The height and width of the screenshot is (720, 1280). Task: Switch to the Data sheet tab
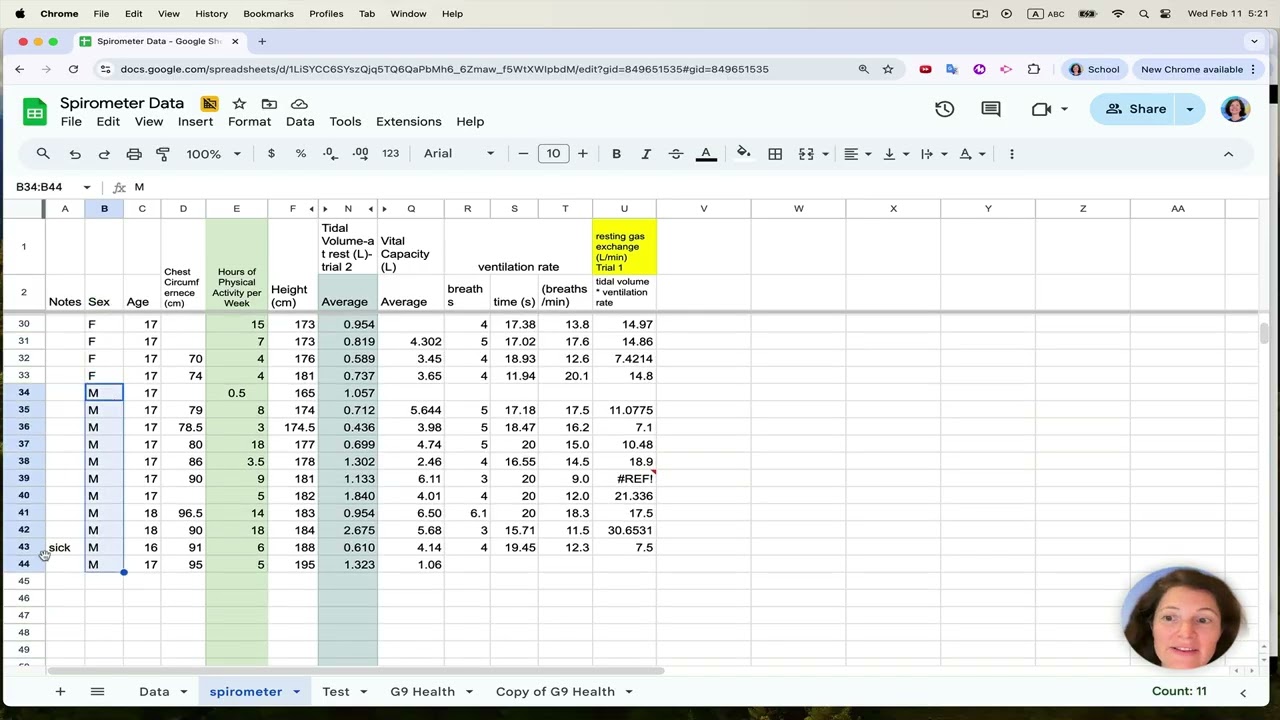[154, 692]
